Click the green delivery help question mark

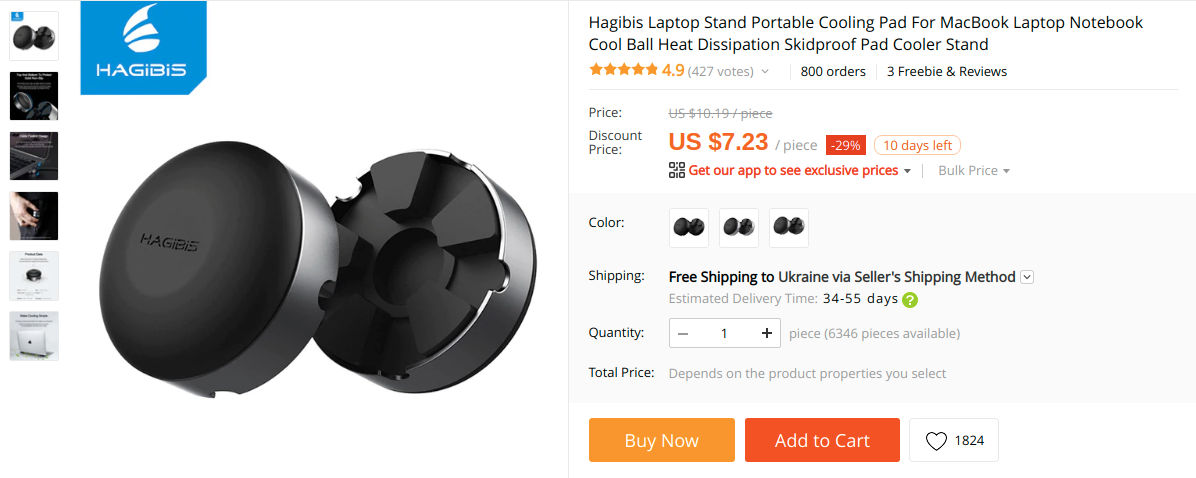coord(910,299)
